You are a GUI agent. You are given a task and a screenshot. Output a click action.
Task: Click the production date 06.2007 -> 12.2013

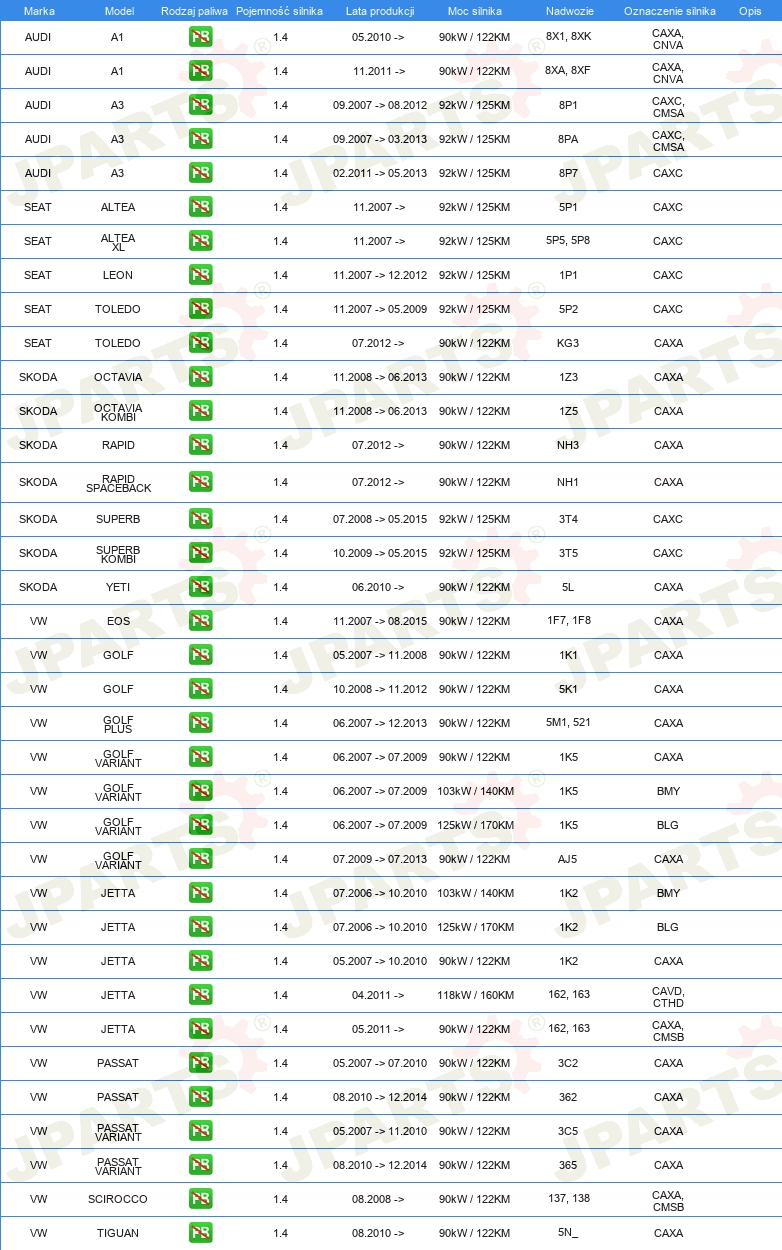380,723
